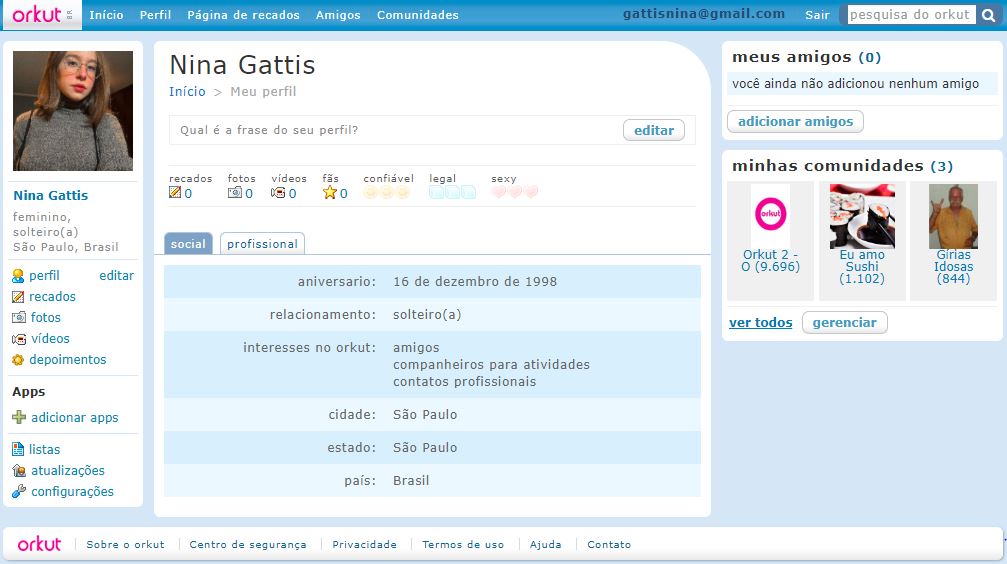This screenshot has height=564, width=1007.
Task: Click the green plus adicionar apps icon
Action: (19, 418)
